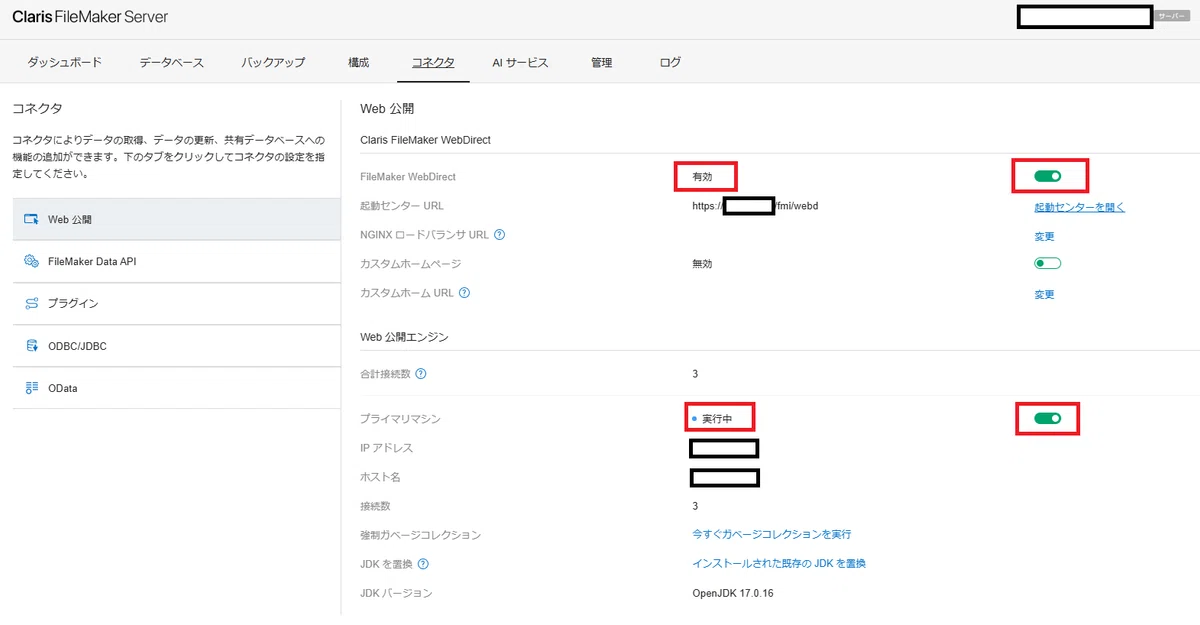Click the Web 公開エンジン section heading
1200x625 pixels.
coord(404,337)
